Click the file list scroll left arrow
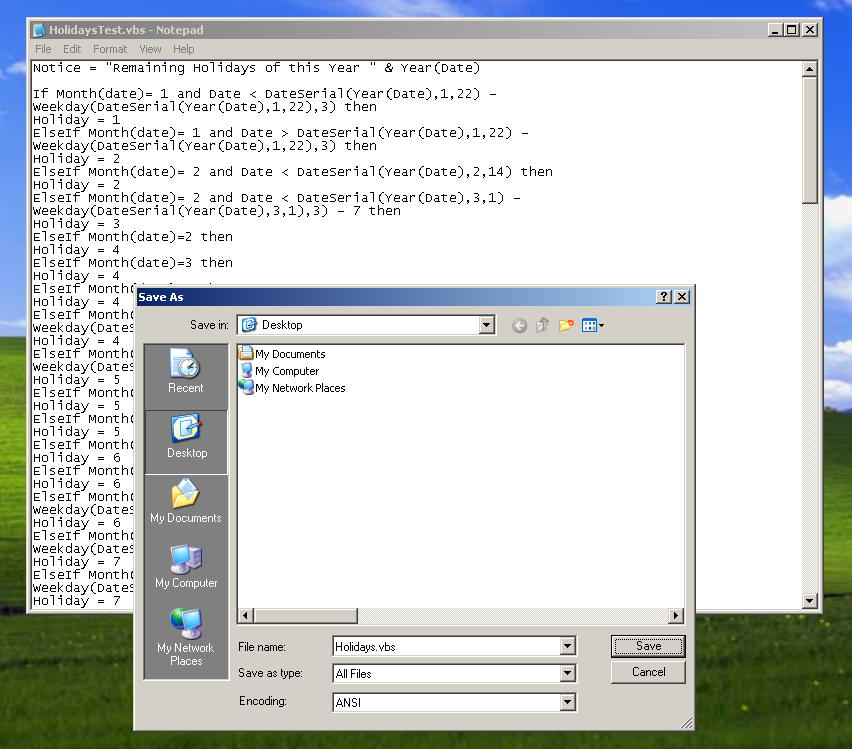Image resolution: width=852 pixels, height=749 pixels. [x=245, y=615]
